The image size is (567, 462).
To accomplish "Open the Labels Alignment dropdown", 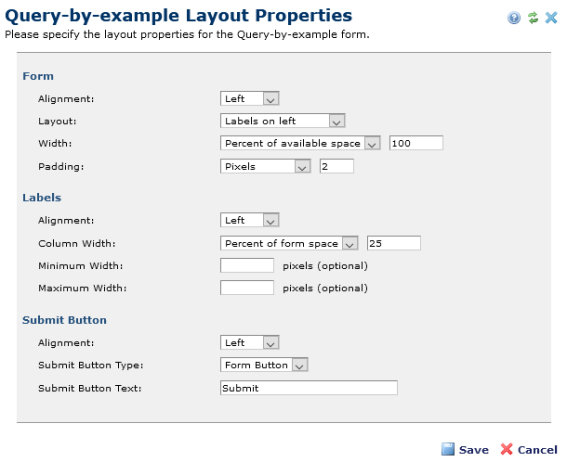I will (250, 220).
